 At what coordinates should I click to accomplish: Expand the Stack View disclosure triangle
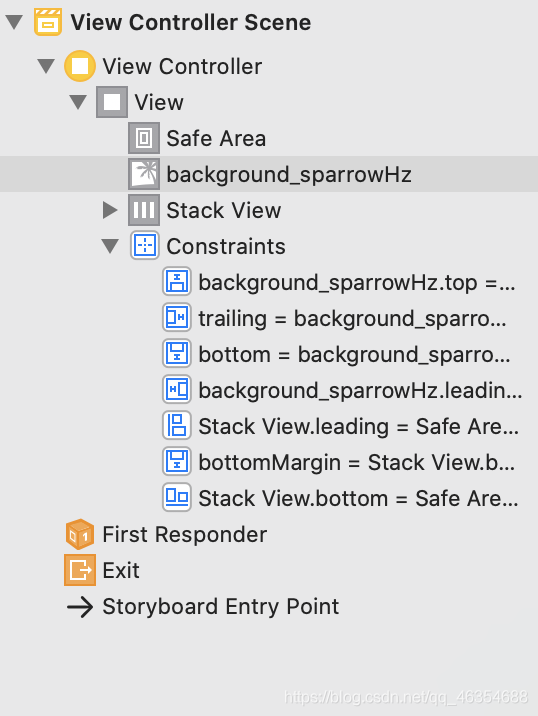[110, 210]
